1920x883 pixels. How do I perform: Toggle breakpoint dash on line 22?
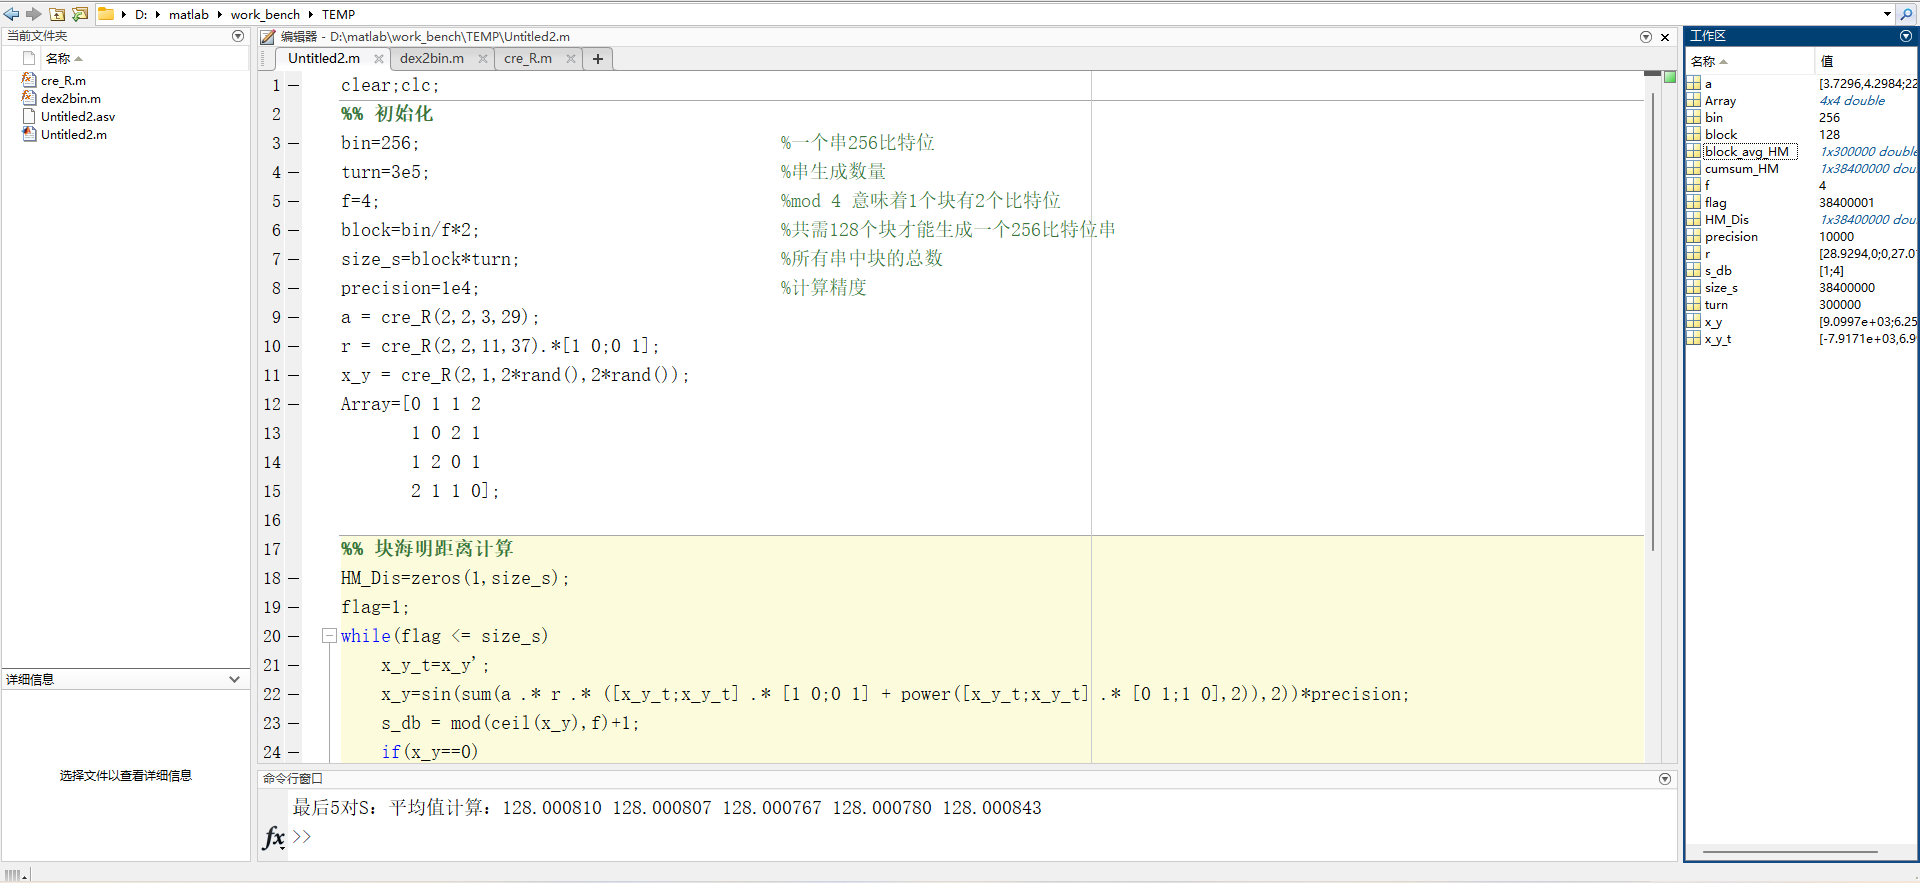(x=294, y=694)
